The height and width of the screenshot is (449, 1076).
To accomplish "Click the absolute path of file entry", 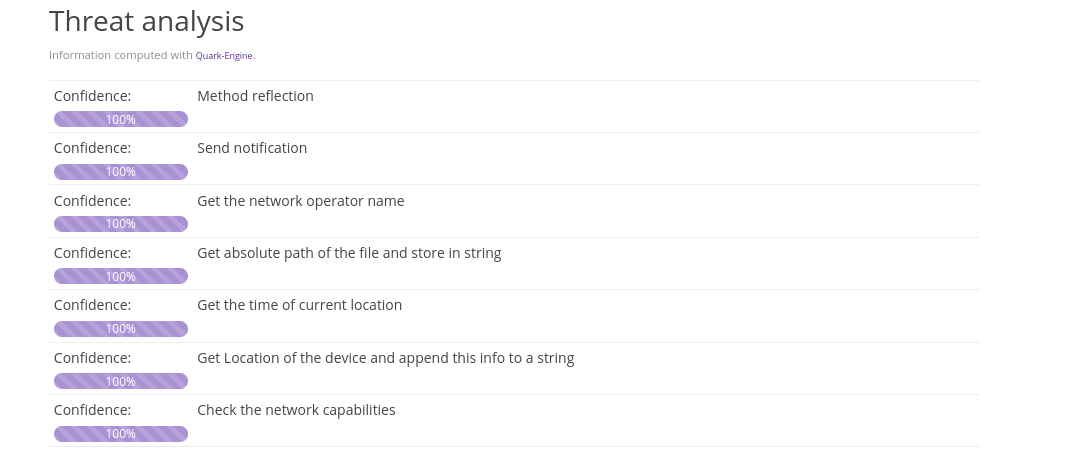I will [x=349, y=253].
